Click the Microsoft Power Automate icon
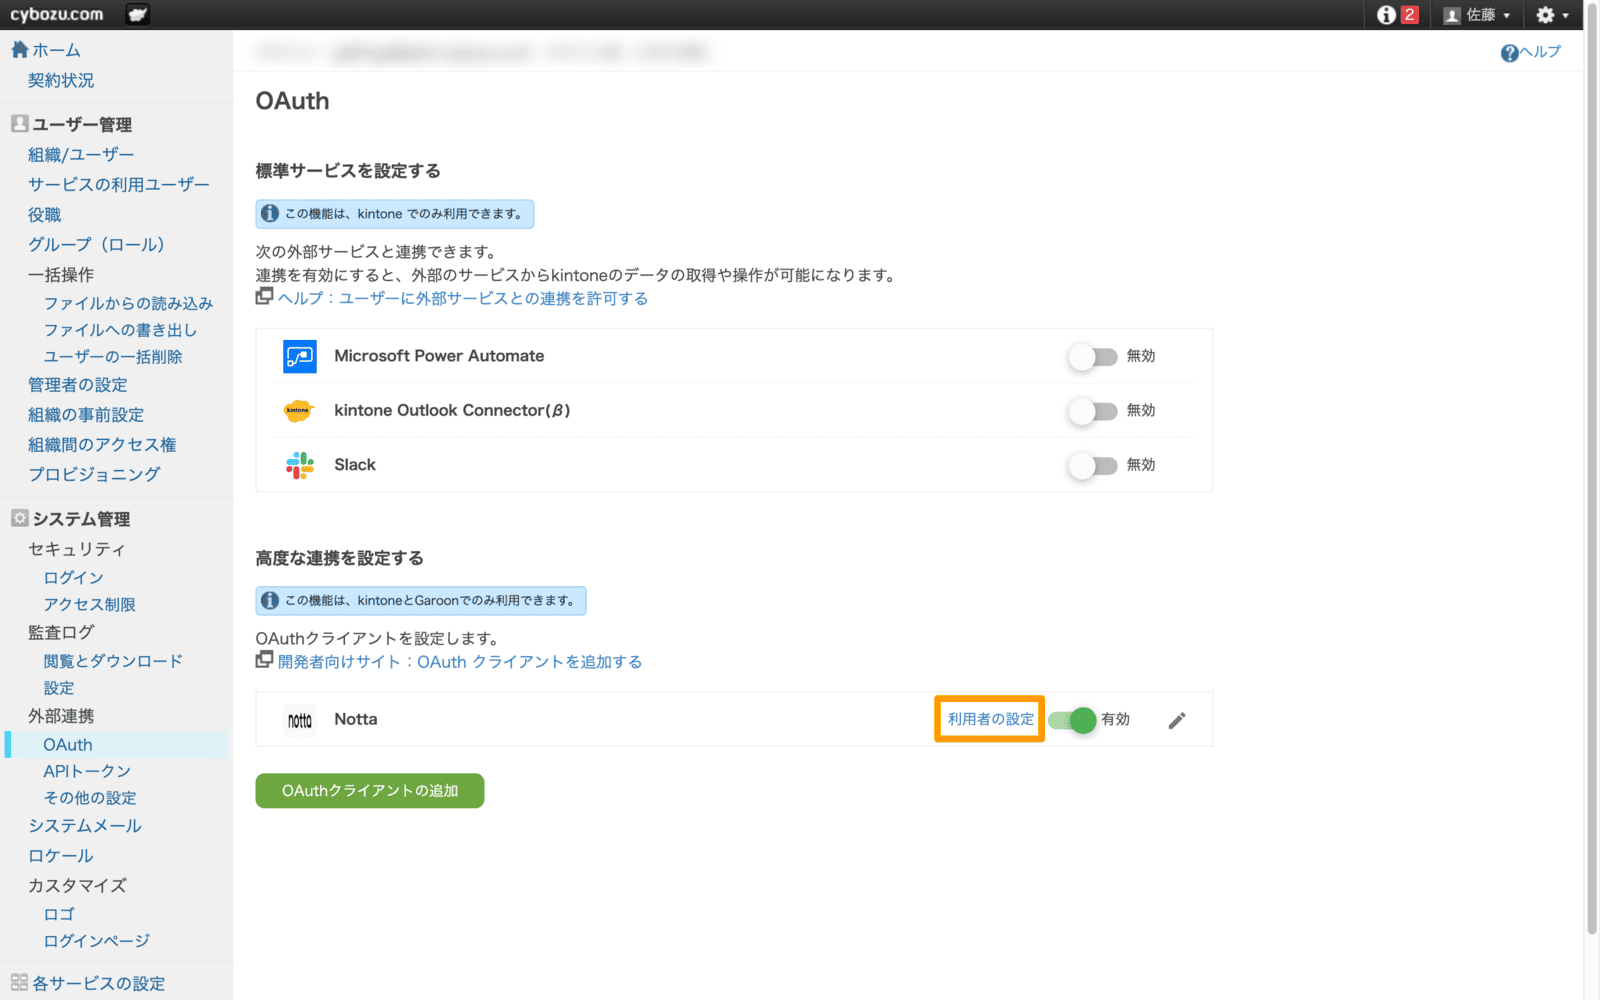 pos(300,356)
